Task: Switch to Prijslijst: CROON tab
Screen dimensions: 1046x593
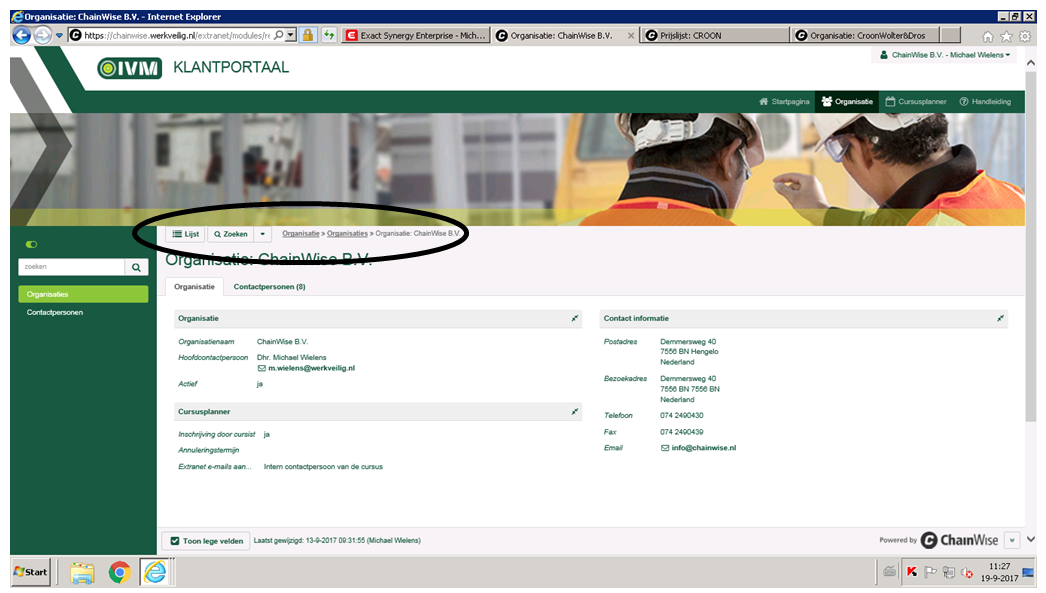Action: pyautogui.click(x=715, y=35)
